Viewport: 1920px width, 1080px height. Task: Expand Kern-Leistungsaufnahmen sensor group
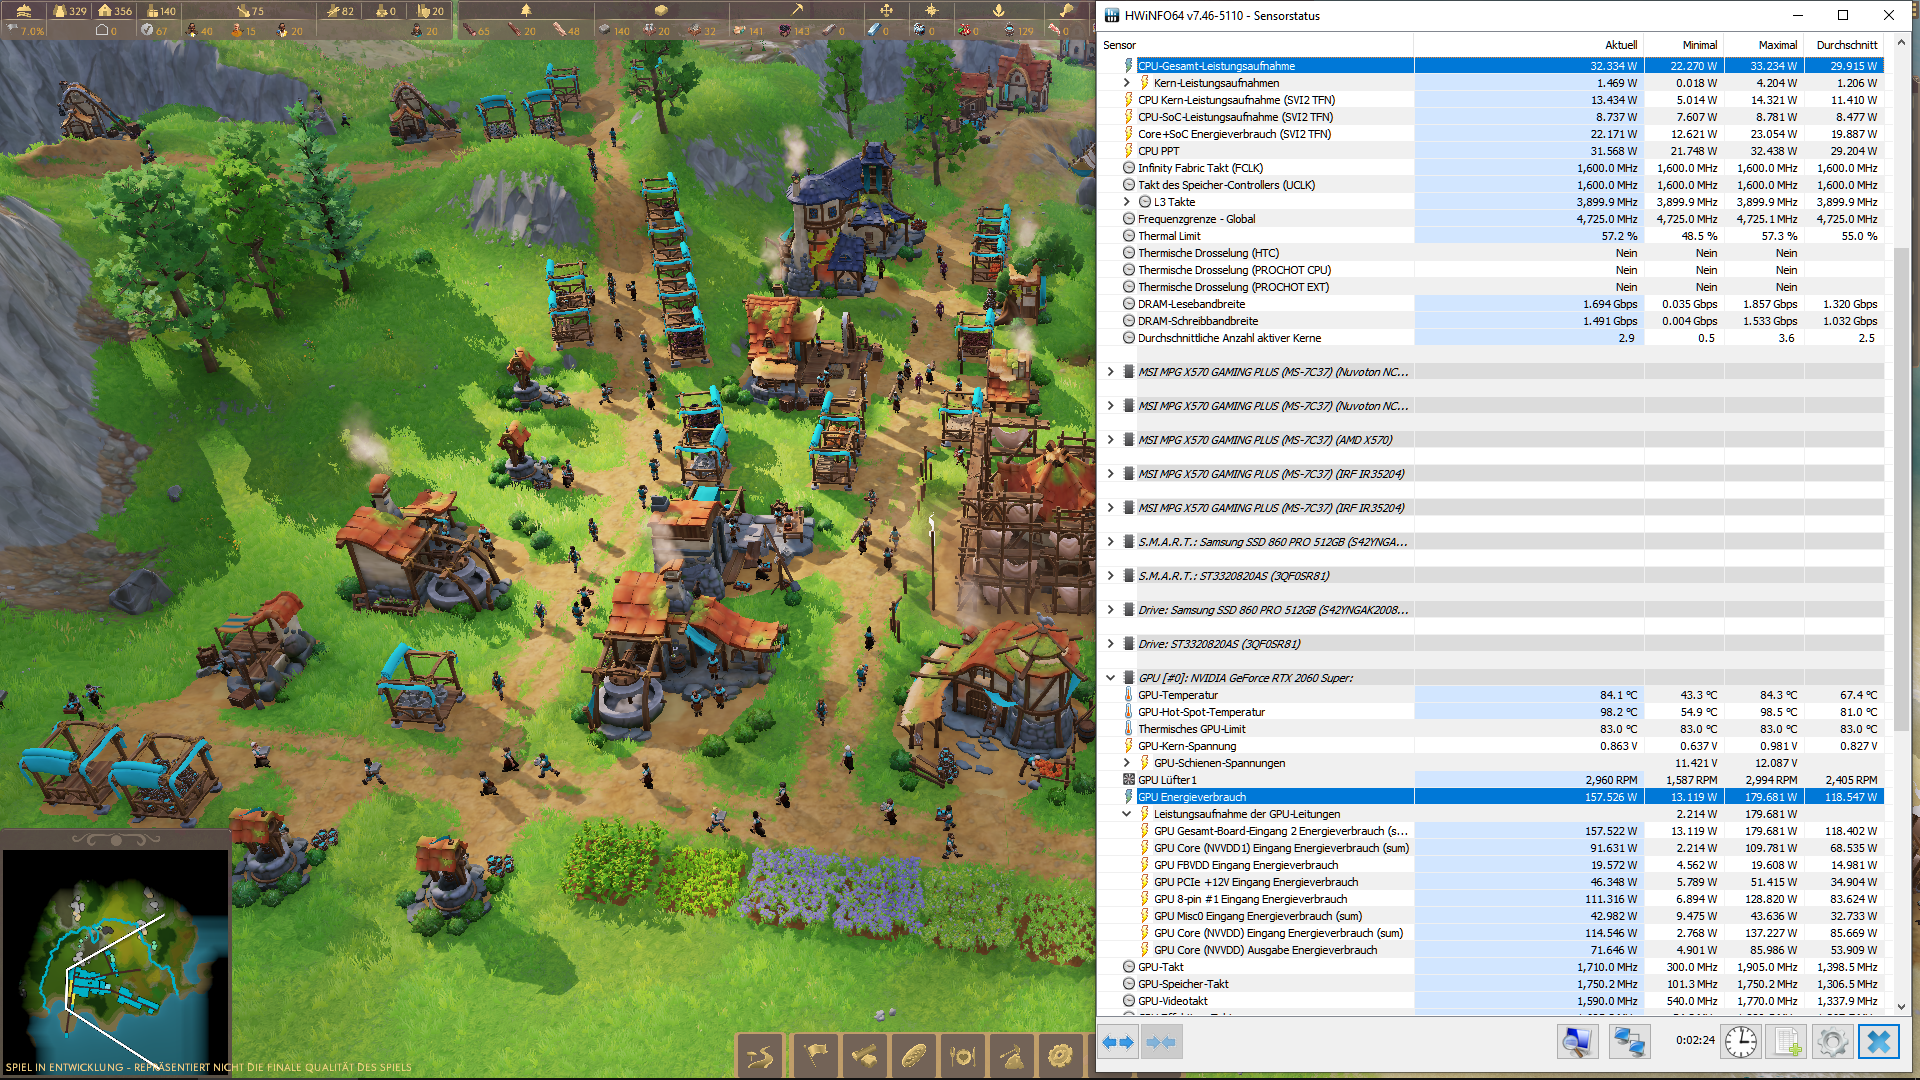coord(1127,83)
